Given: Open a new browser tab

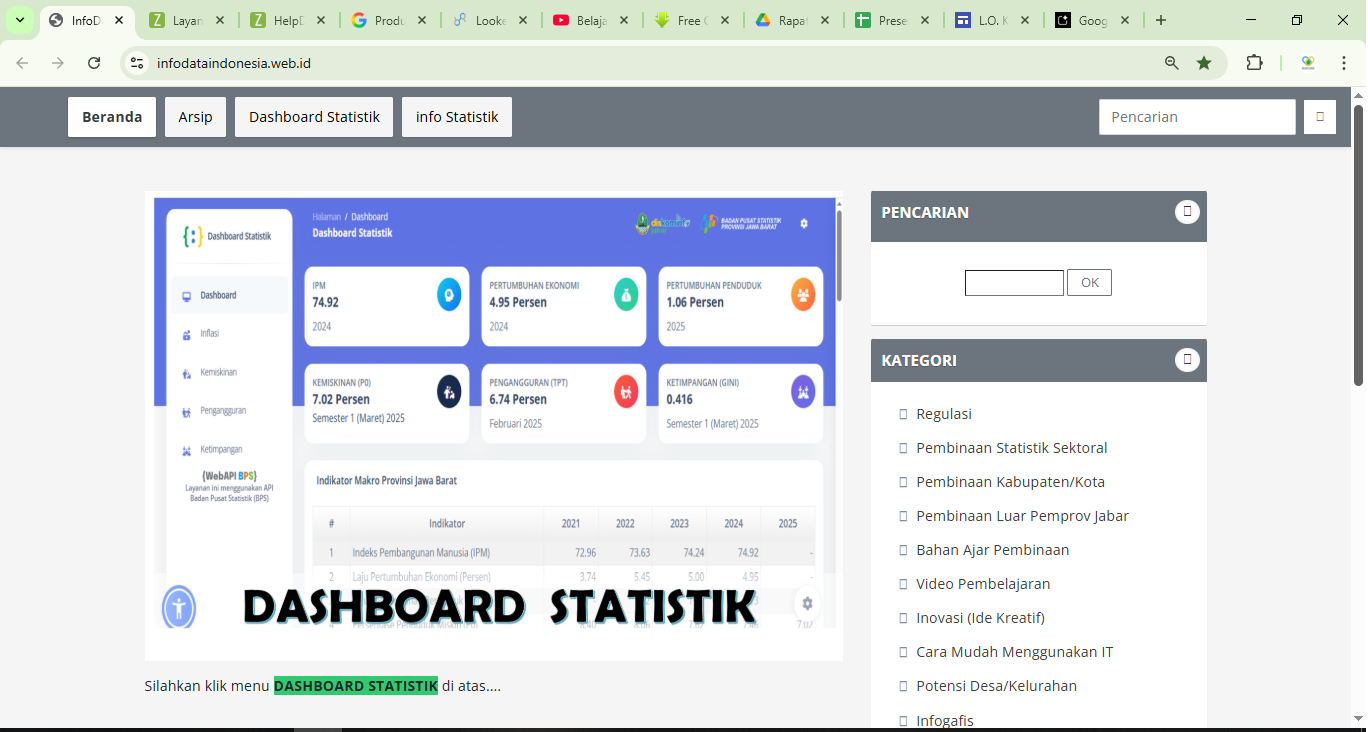Looking at the screenshot, I should (x=1160, y=20).
